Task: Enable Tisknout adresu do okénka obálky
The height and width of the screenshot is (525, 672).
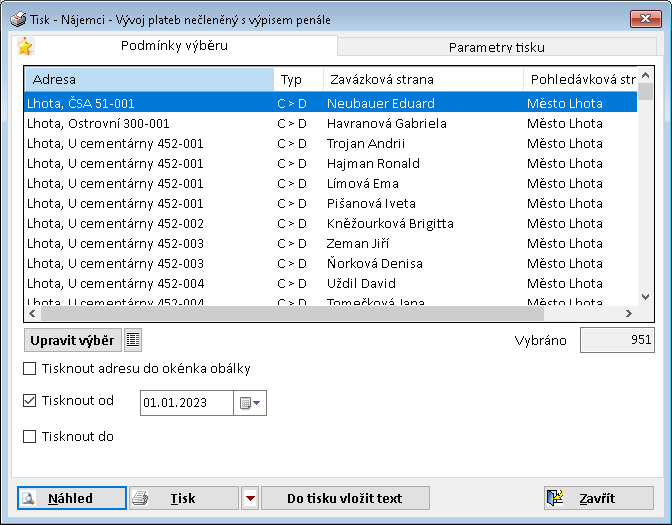Action: (x=29, y=368)
